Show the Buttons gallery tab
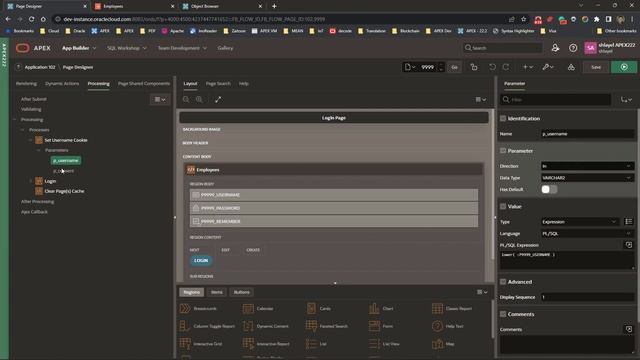This screenshot has width=640, height=360. pyautogui.click(x=242, y=292)
